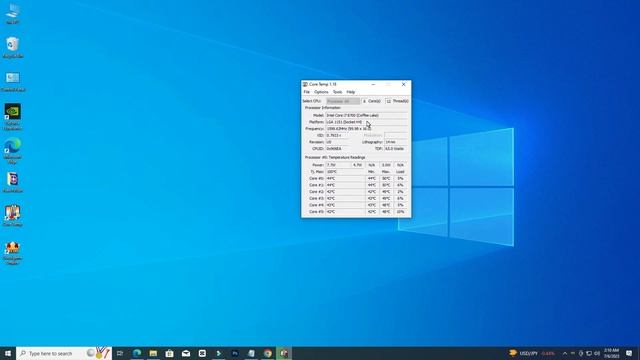The image size is (640, 360).
Task: Open the Options menu in Core Temp
Action: tap(321, 92)
